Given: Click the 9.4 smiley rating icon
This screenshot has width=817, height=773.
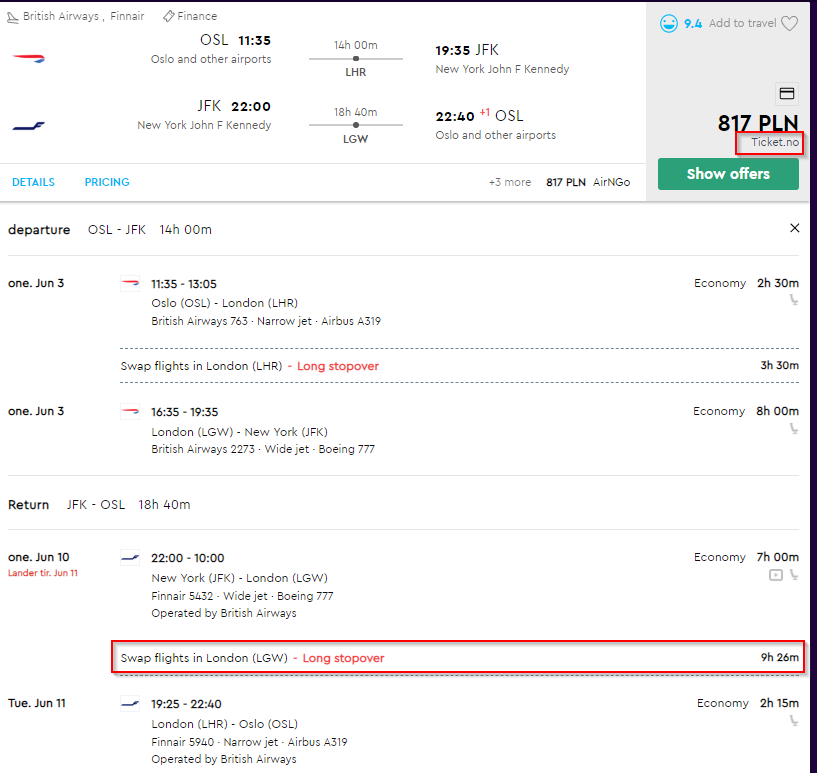Looking at the screenshot, I should pos(669,23).
